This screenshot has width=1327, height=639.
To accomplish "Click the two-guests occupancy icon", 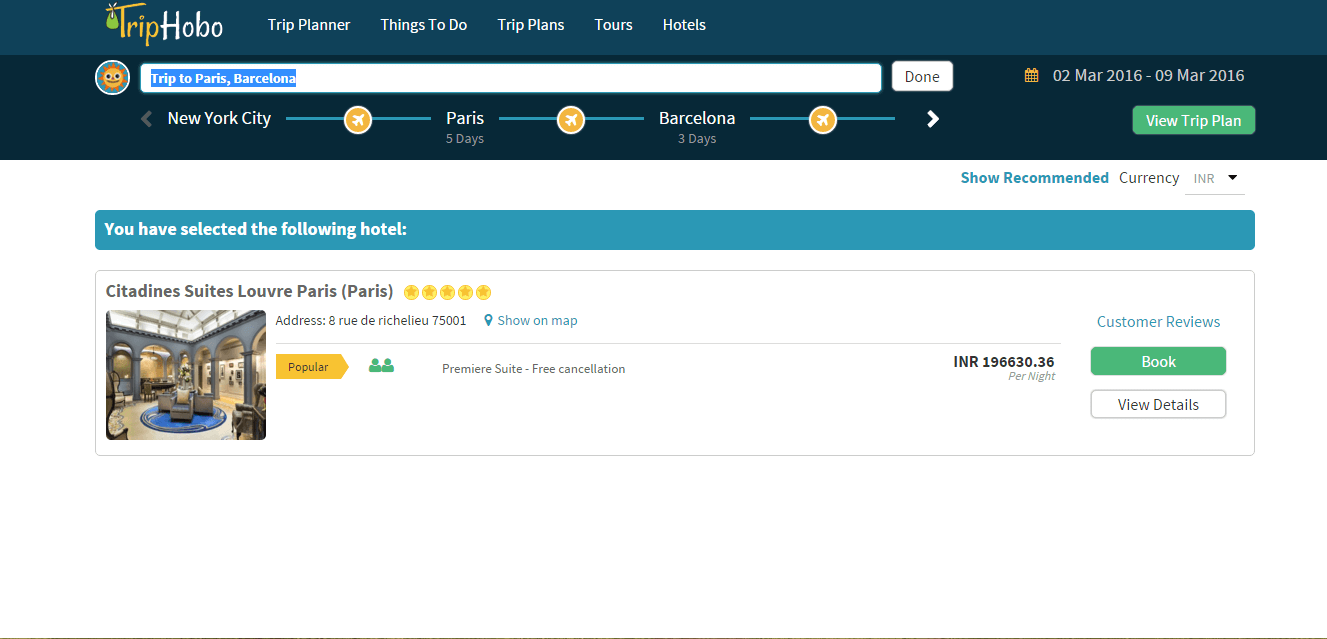I will (x=381, y=366).
